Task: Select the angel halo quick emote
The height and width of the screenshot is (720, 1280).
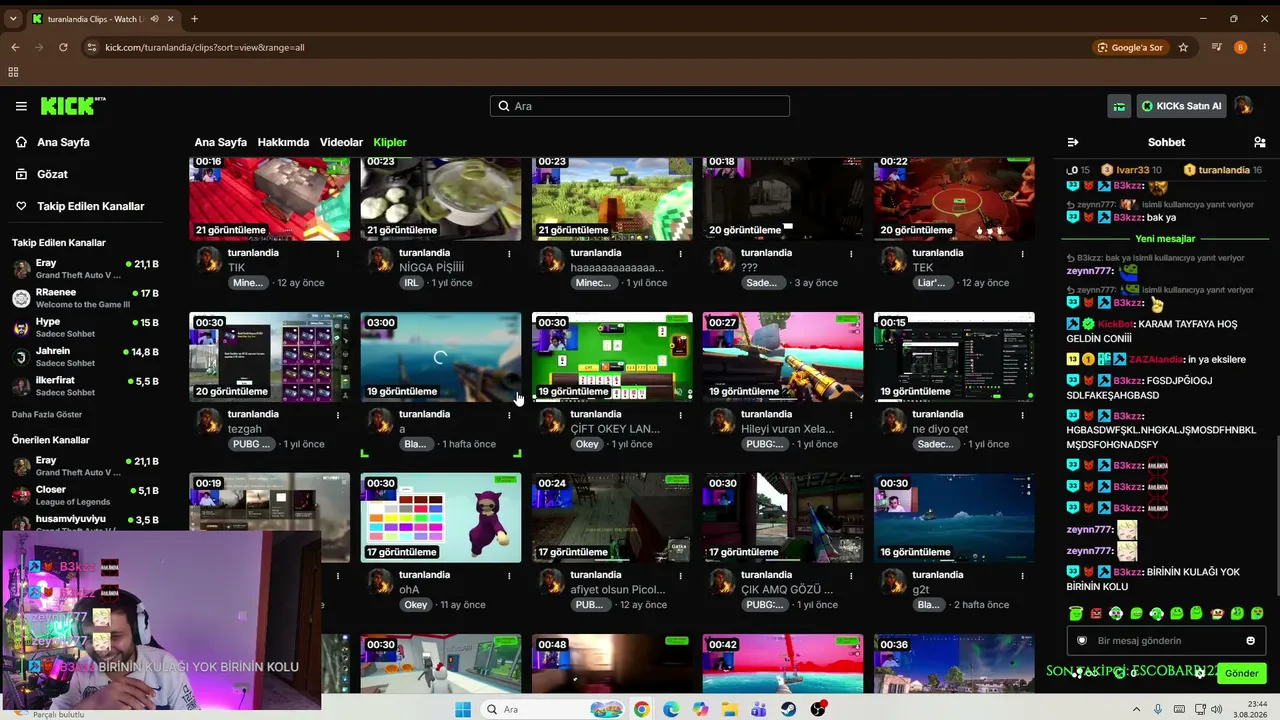Action: point(1075,613)
